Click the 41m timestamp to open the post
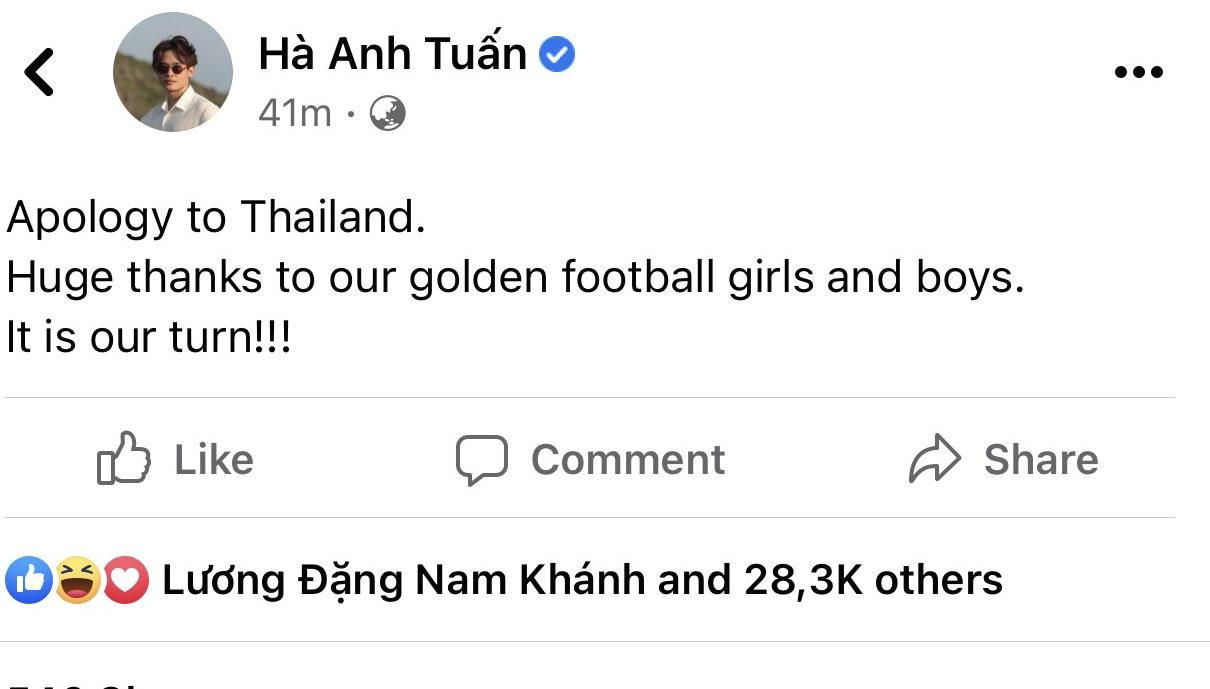1210x689 pixels. tap(294, 113)
